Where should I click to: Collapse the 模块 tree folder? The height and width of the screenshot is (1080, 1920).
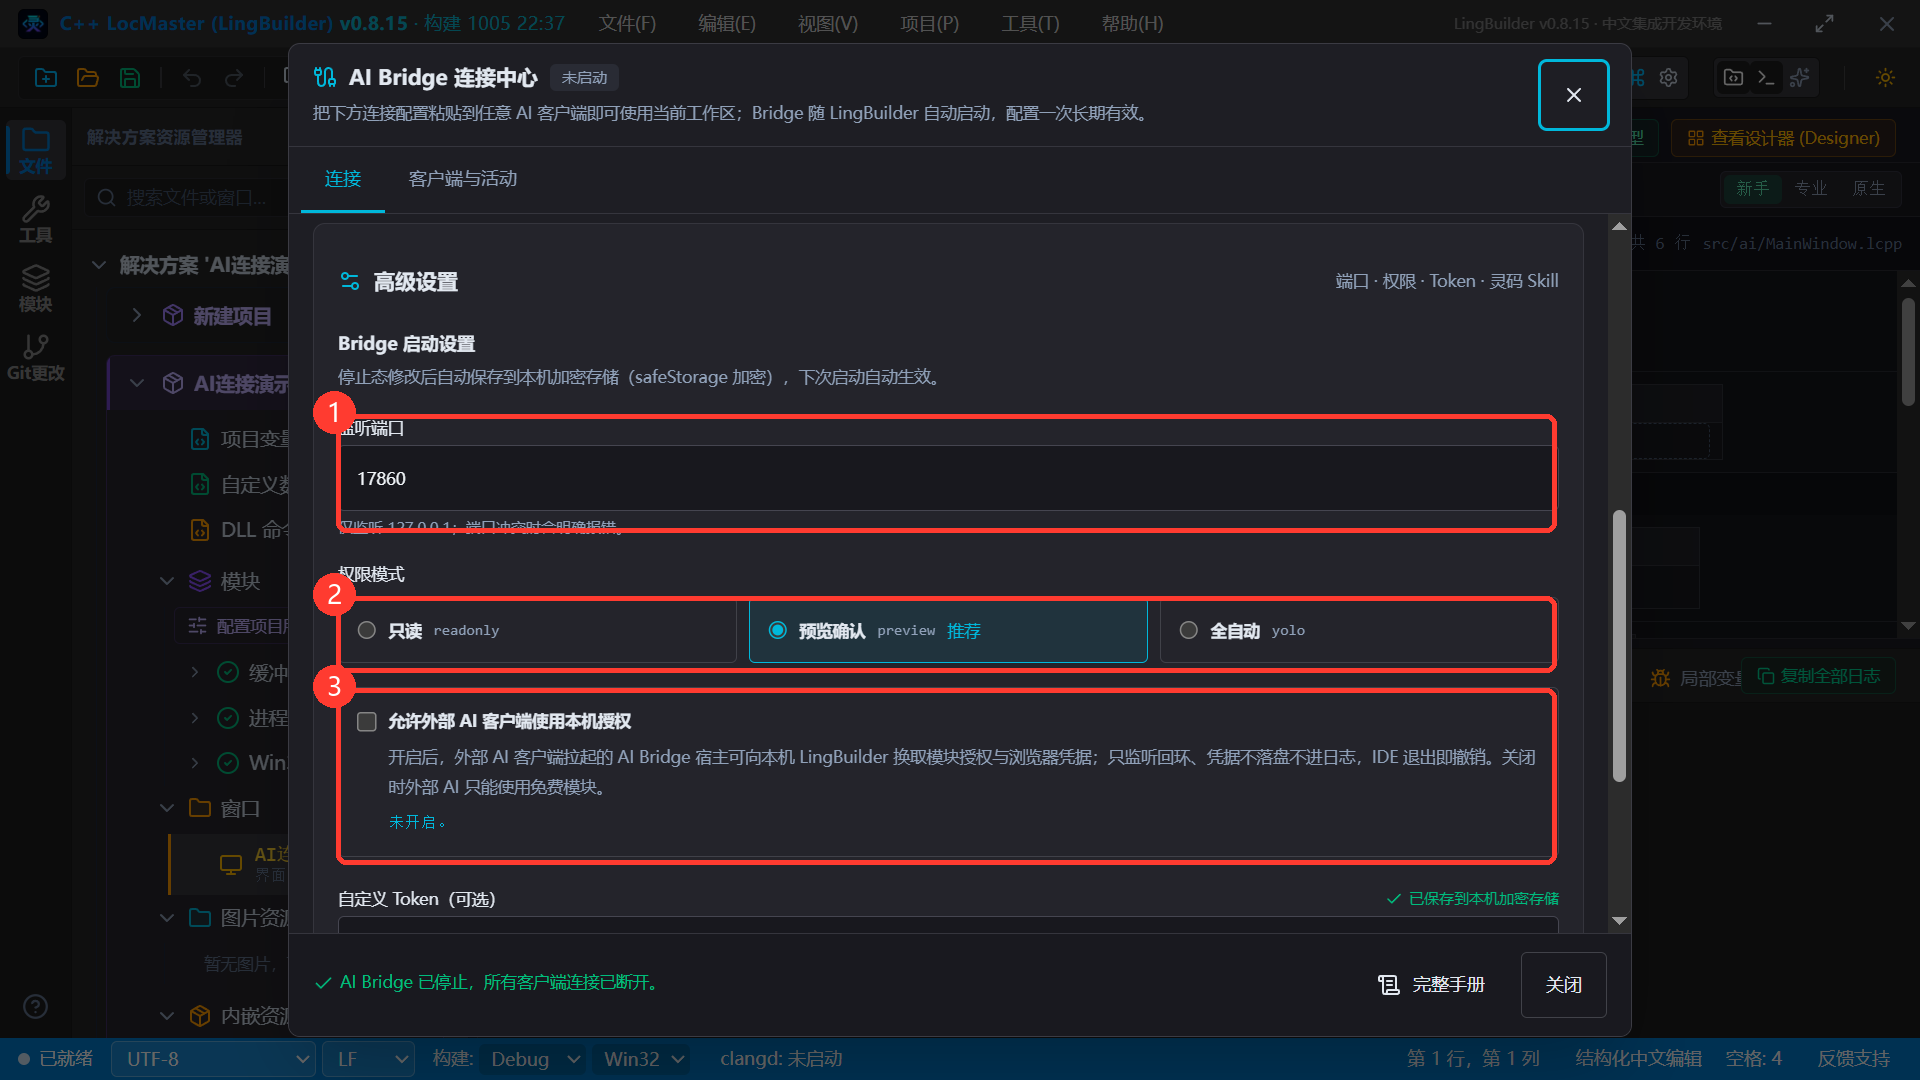[x=167, y=581]
